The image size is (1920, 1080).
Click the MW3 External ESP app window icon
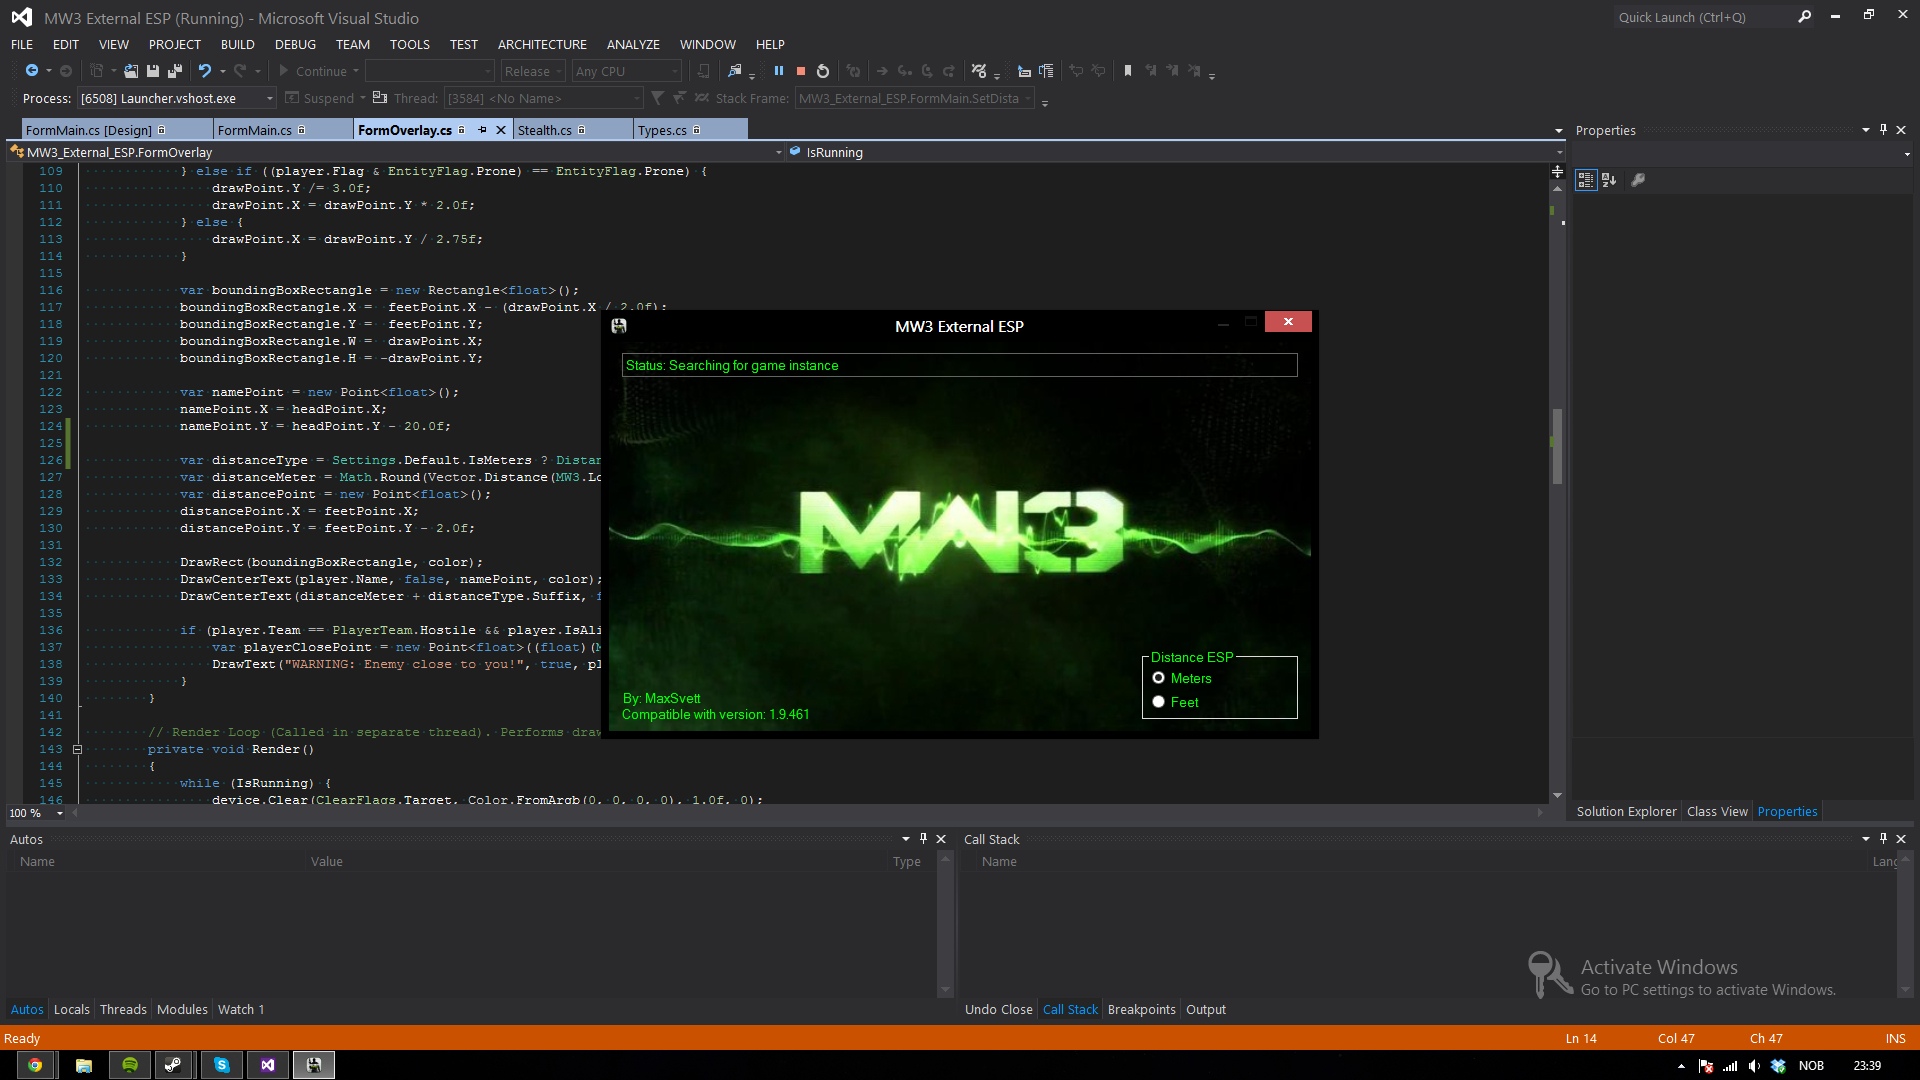(619, 326)
